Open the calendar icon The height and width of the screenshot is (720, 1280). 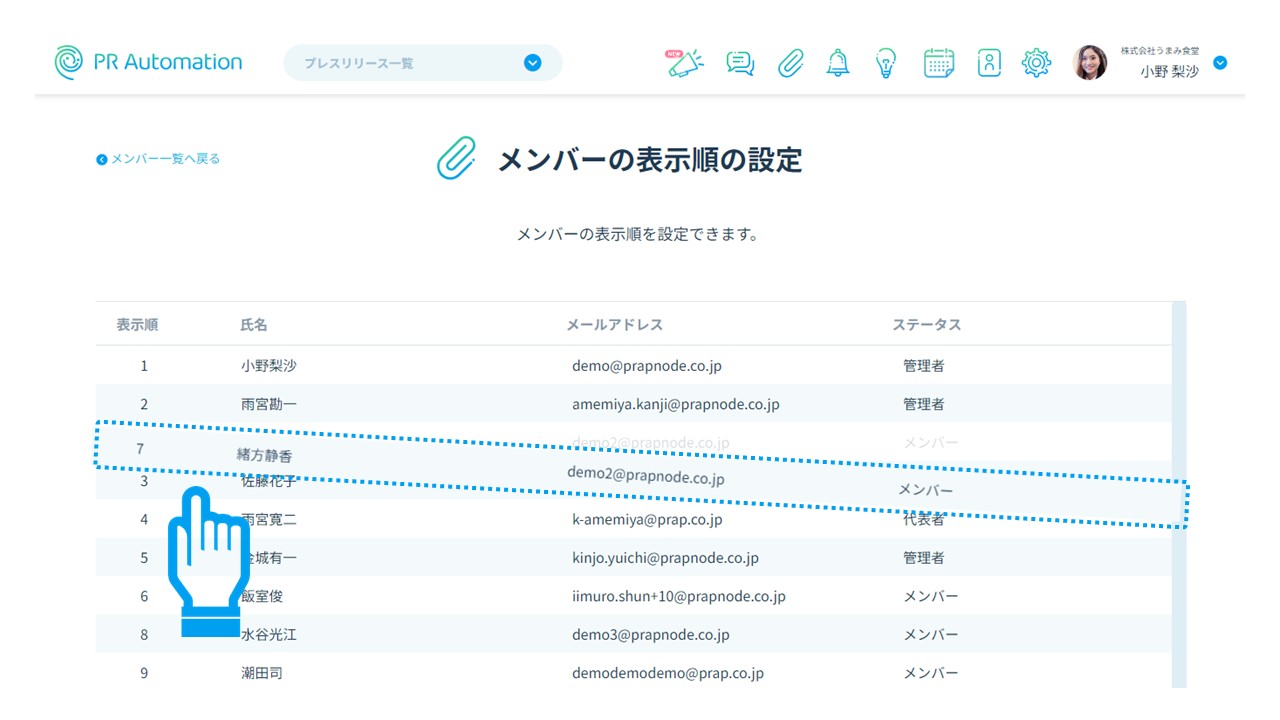[x=938, y=63]
